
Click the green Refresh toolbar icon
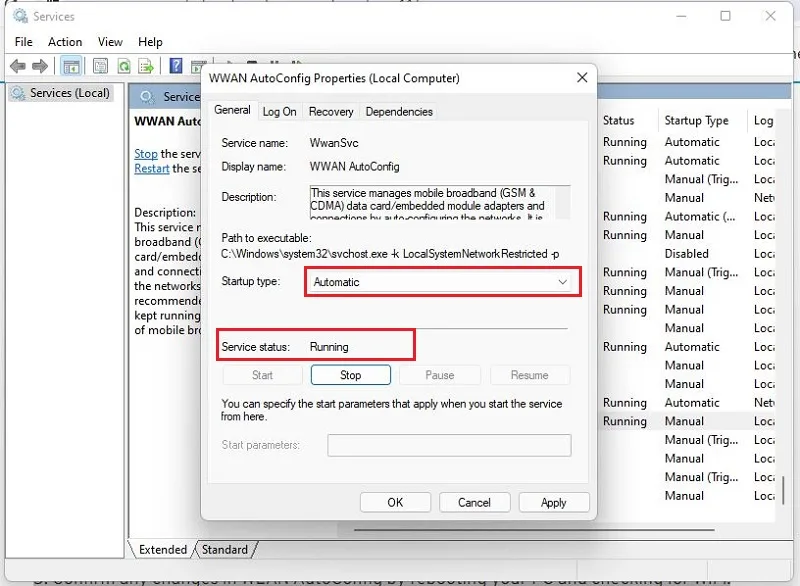coord(124,66)
